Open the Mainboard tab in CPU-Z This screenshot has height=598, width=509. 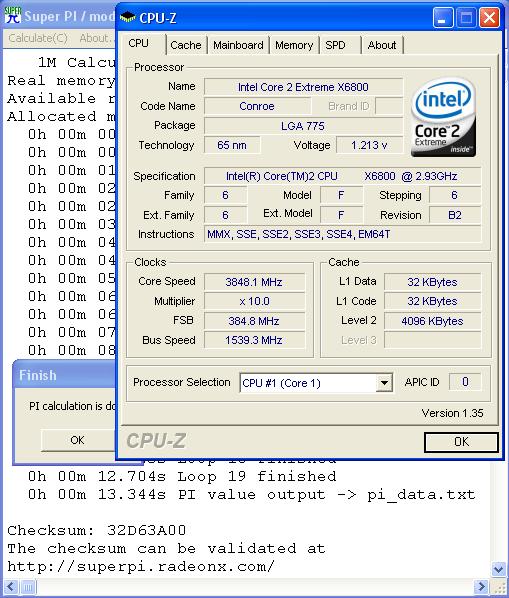238,45
